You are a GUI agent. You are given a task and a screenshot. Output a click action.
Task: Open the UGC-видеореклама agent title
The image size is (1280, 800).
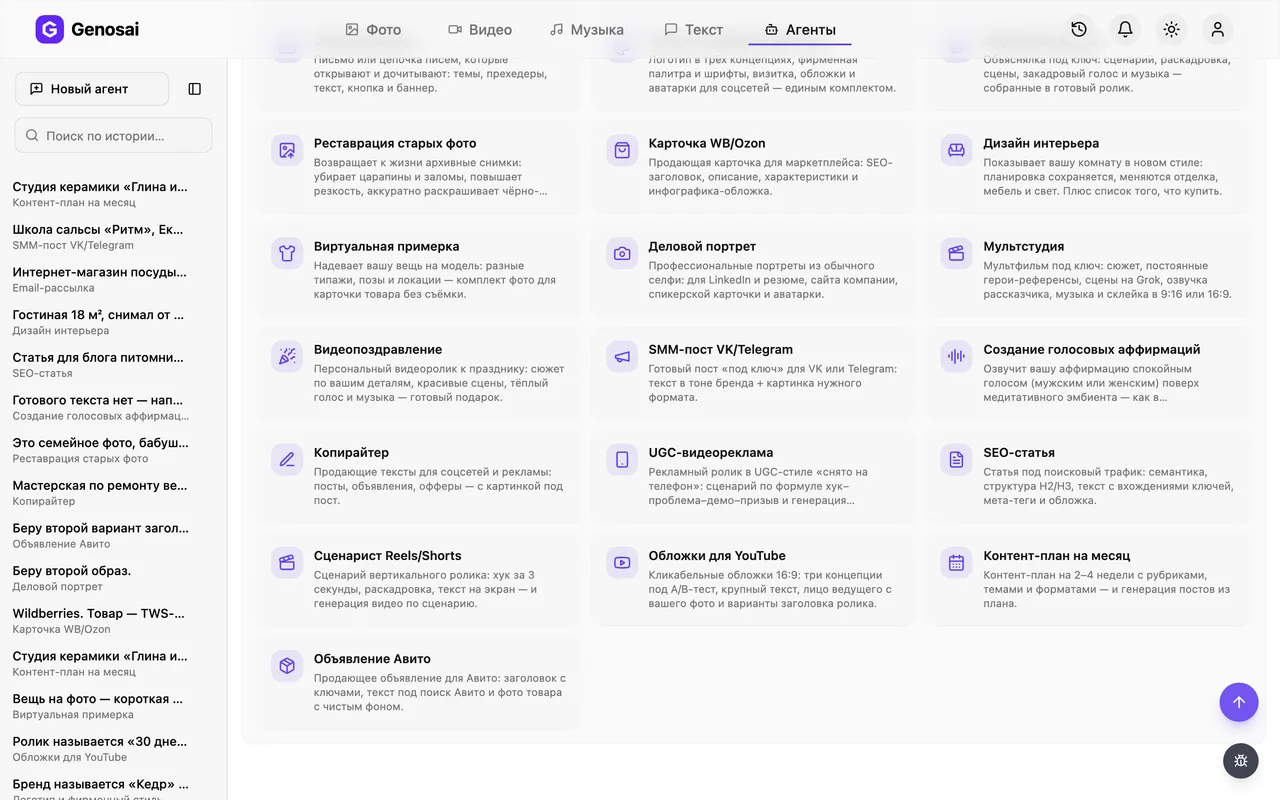(711, 452)
